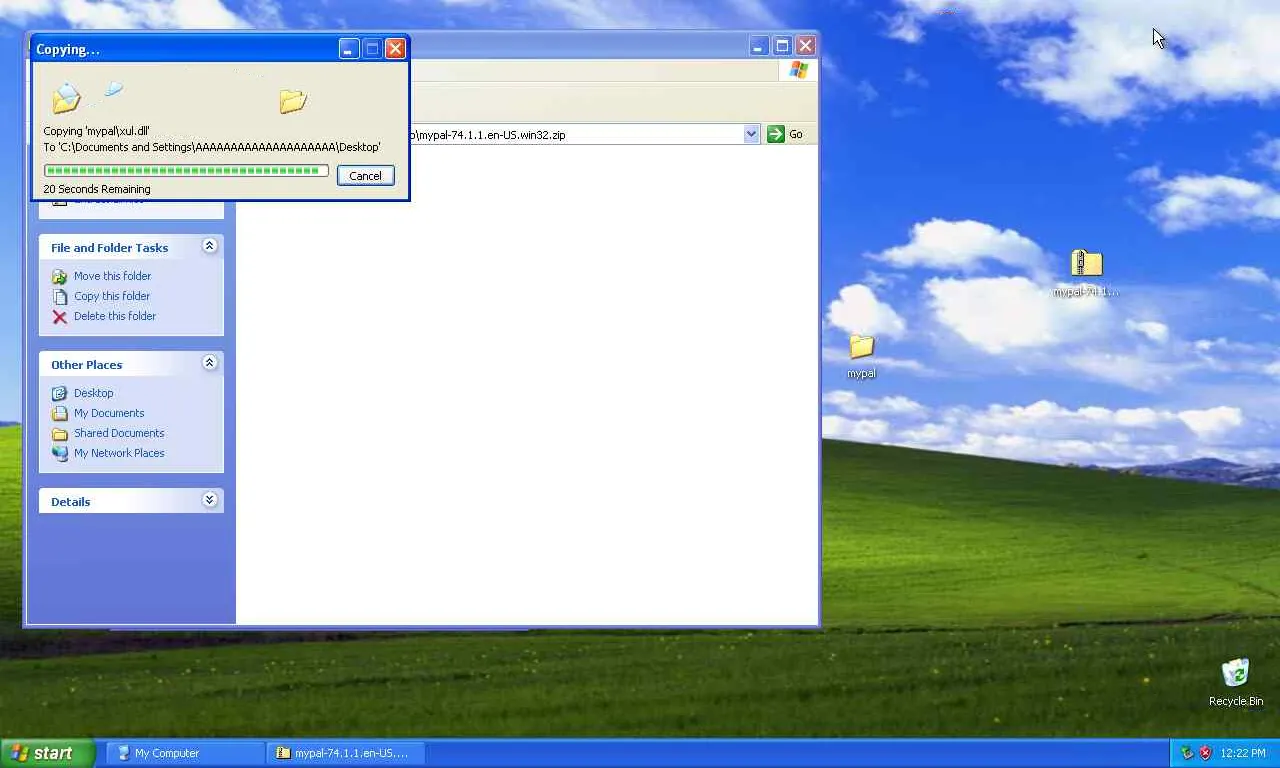Open My Network Places link
This screenshot has width=1280, height=768.
click(119, 453)
